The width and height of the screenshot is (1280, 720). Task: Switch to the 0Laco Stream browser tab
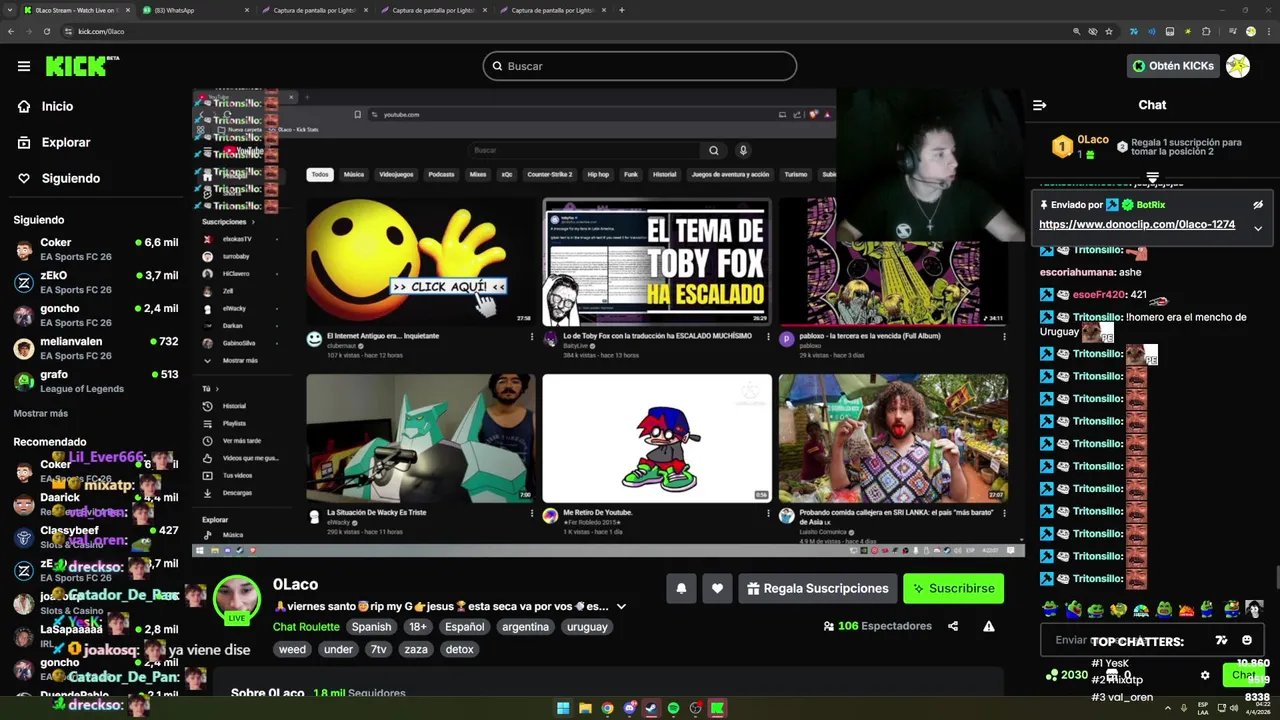pos(76,10)
